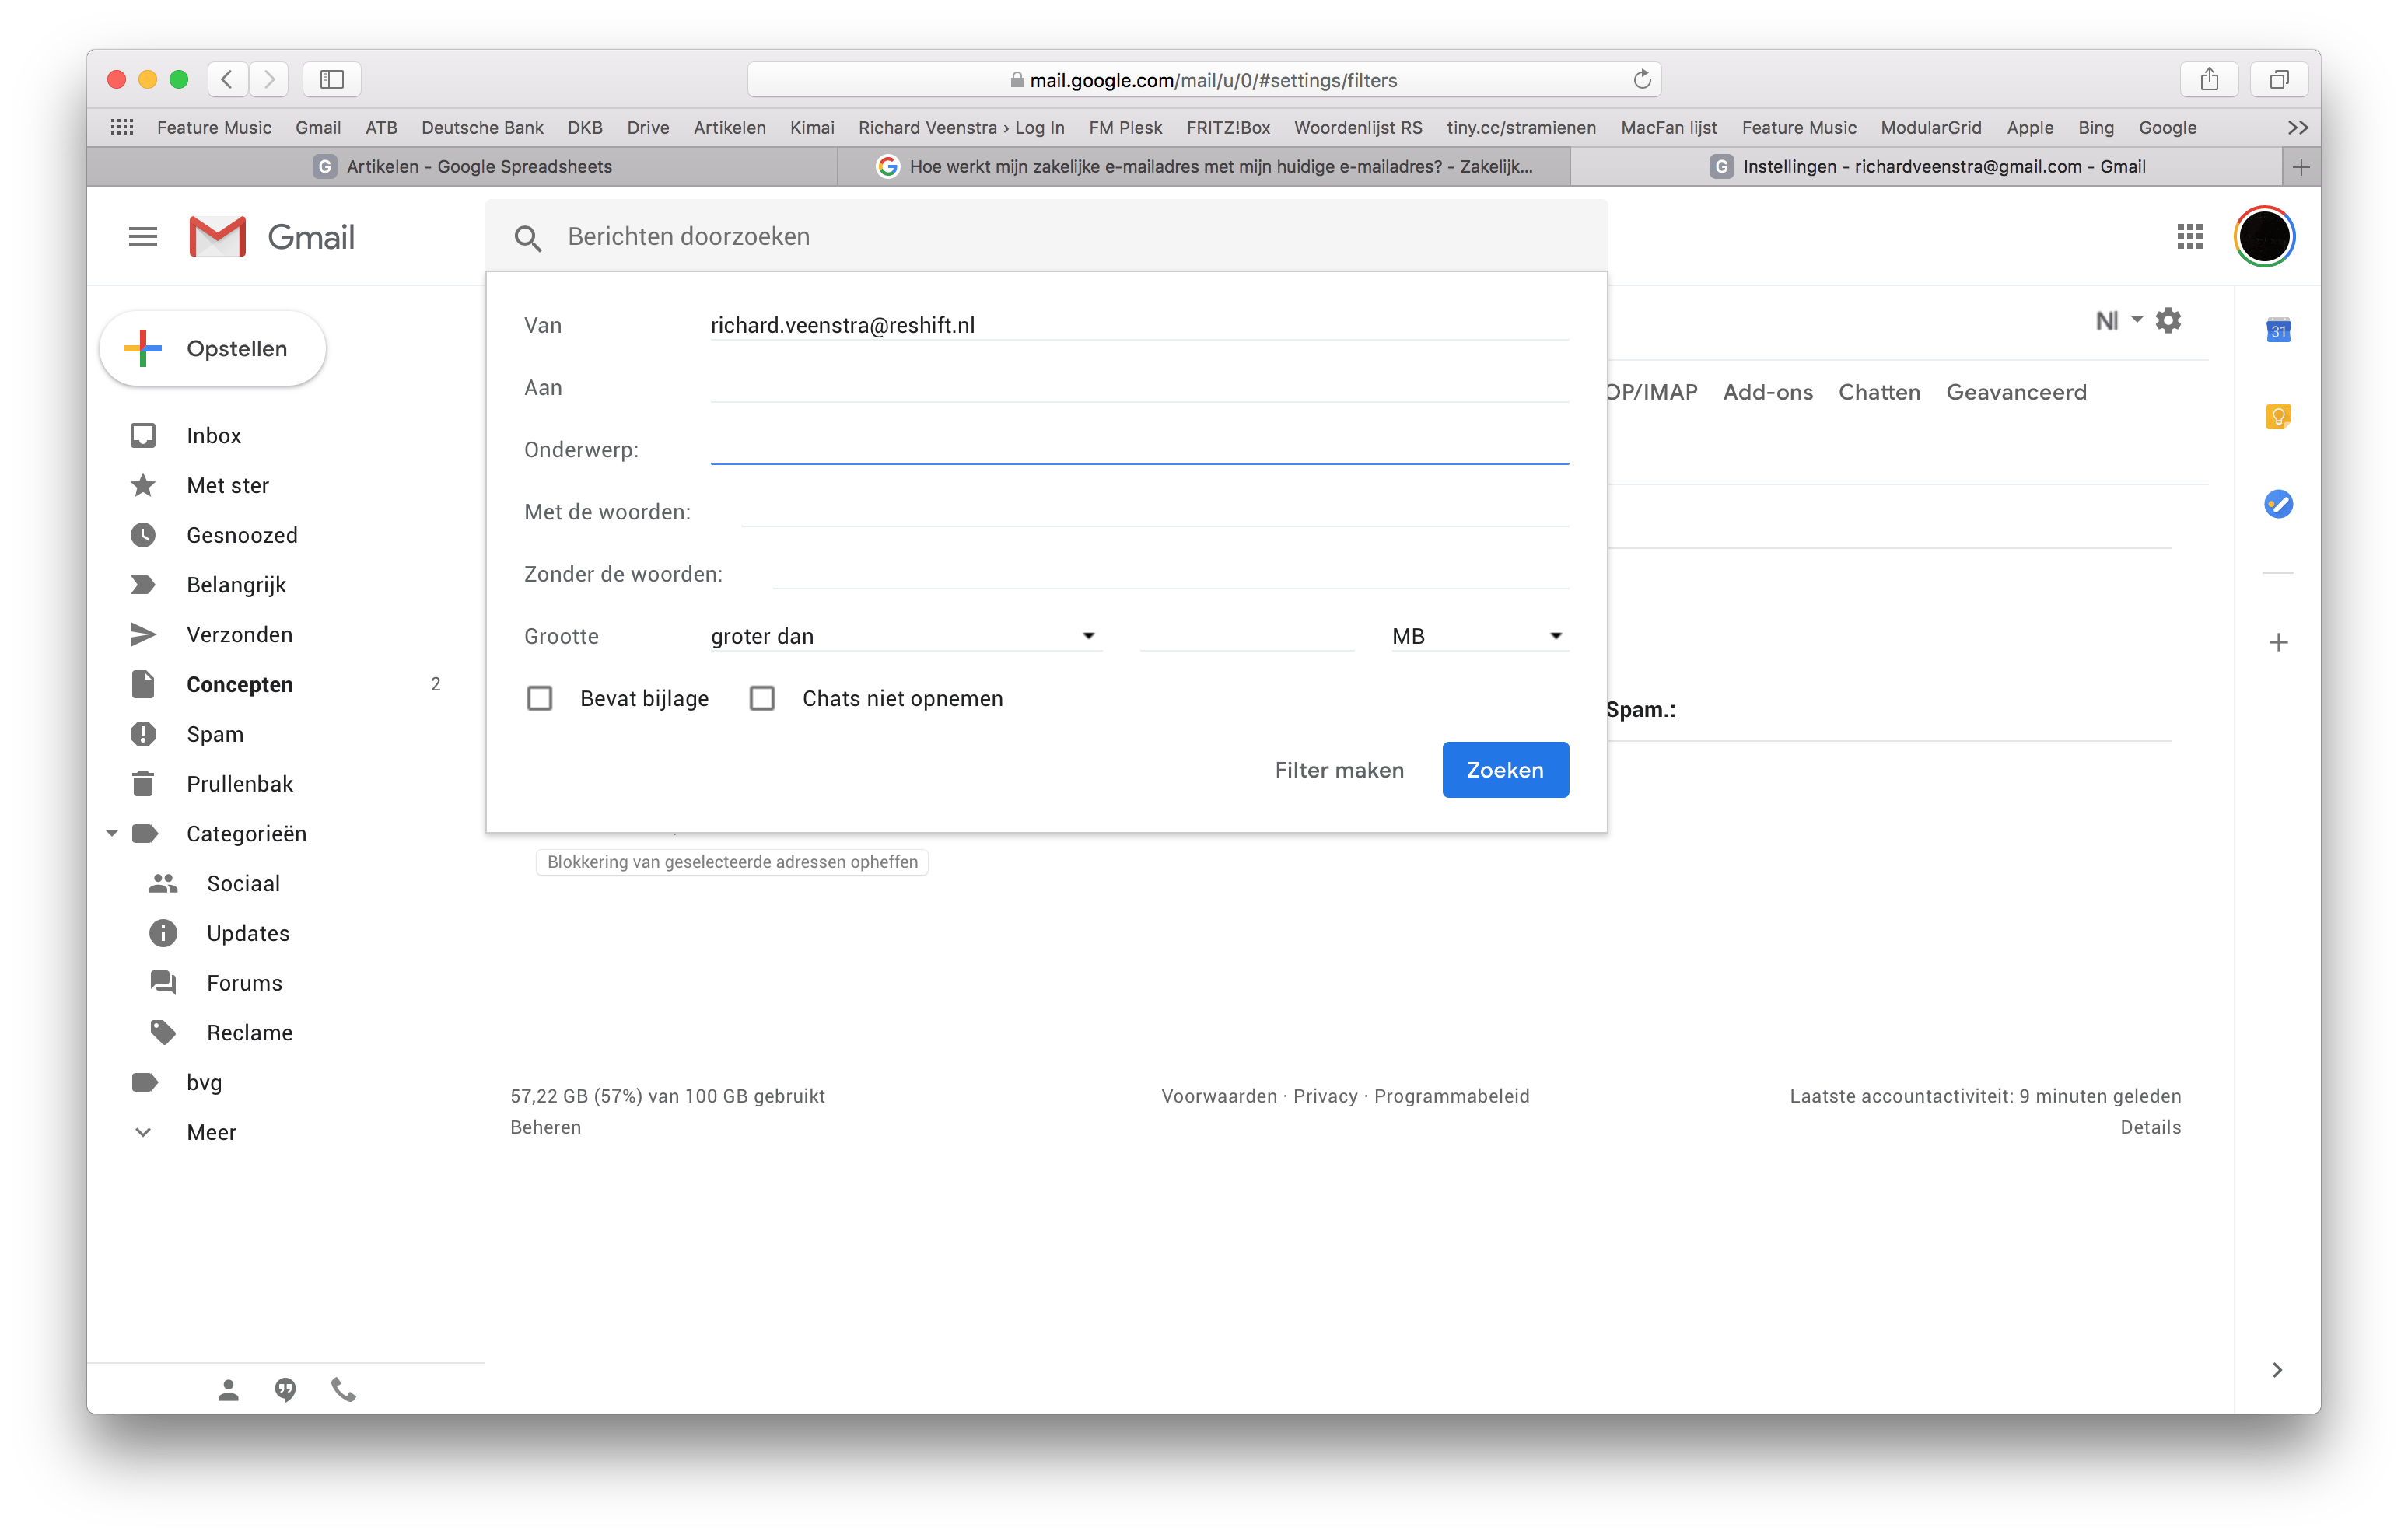
Task: Tick the Chats niet opnemen checkbox
Action: point(762,698)
